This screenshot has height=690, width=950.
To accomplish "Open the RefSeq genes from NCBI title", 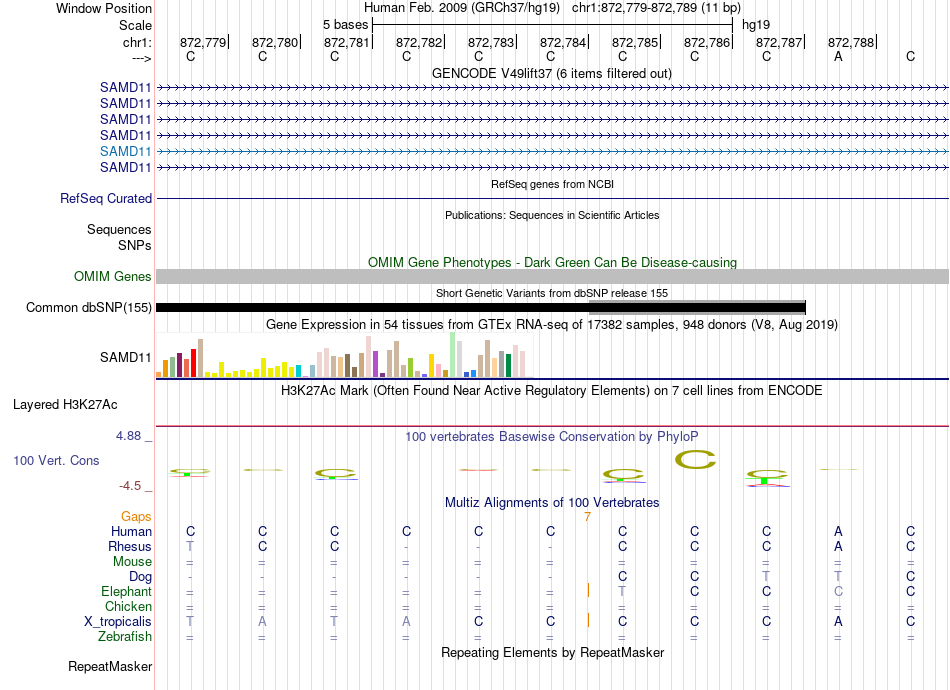I will pyautogui.click(x=552, y=184).
